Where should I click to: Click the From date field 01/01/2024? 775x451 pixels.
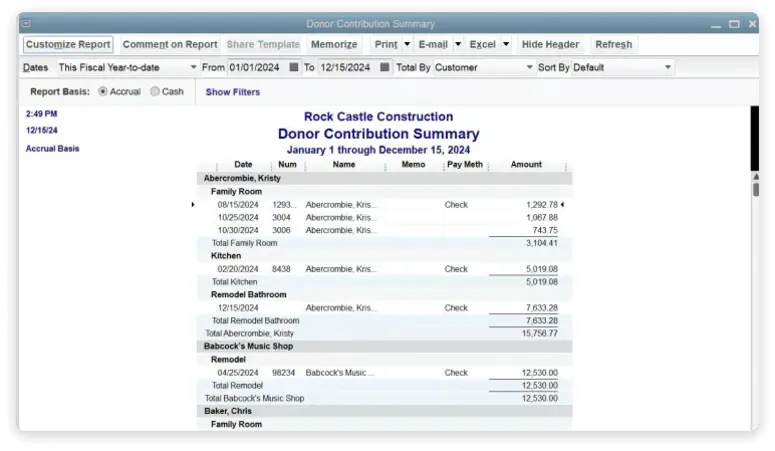pos(257,67)
